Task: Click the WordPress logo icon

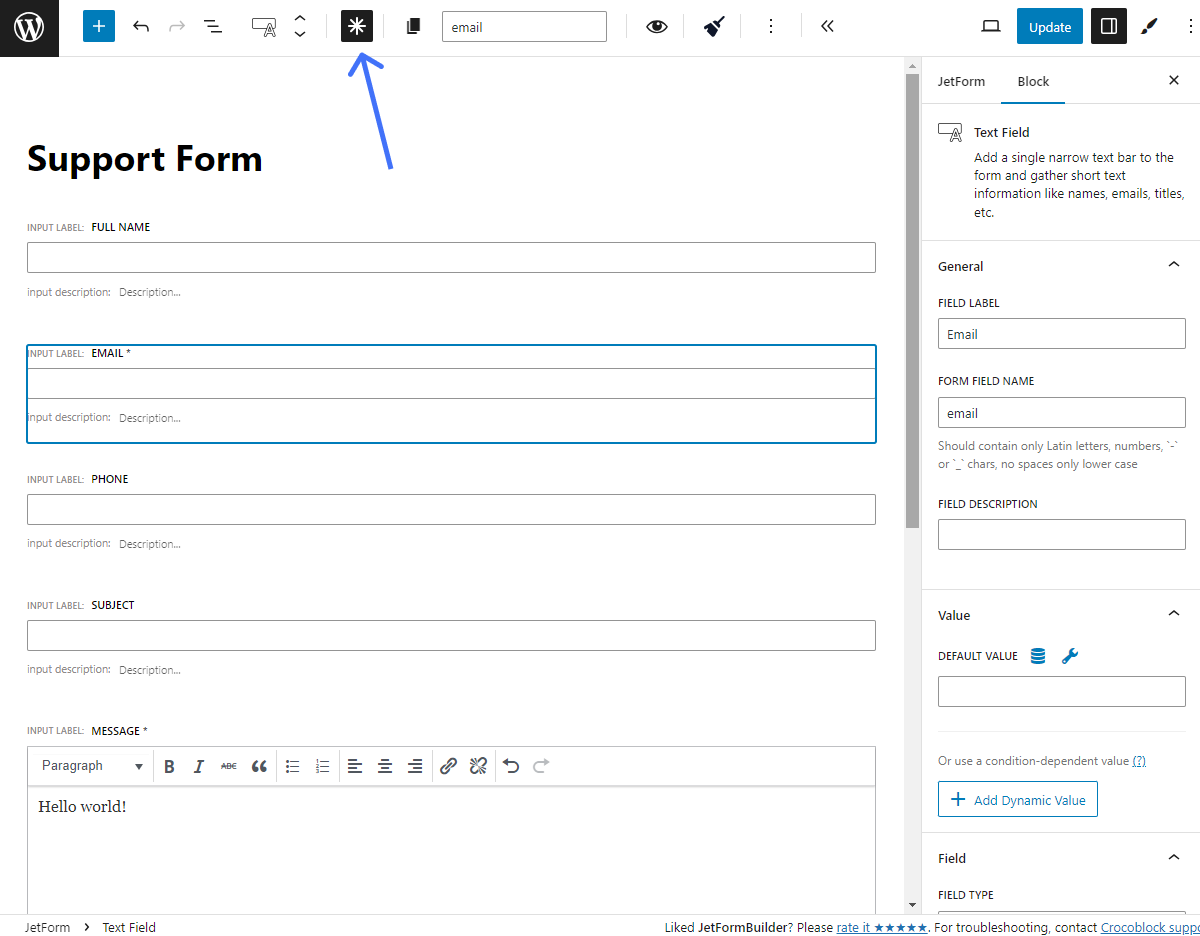Action: pos(29,28)
